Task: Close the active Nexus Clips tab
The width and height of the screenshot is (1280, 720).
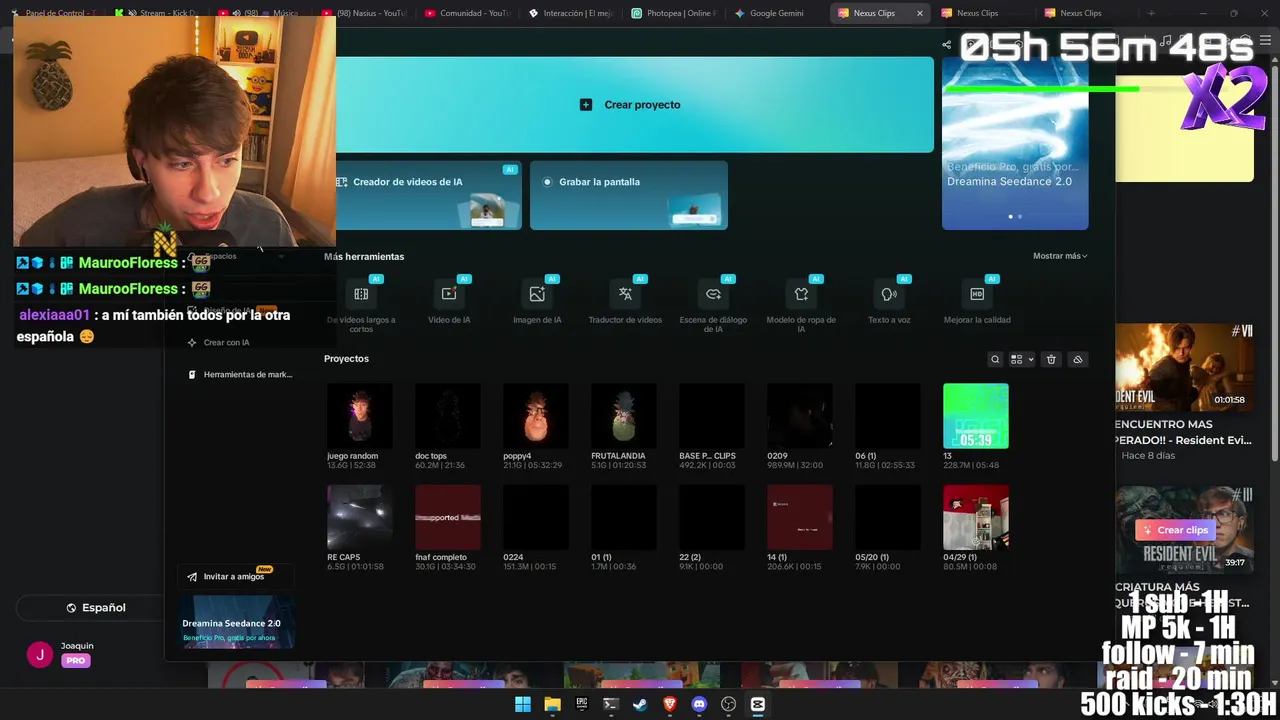Action: (x=920, y=13)
